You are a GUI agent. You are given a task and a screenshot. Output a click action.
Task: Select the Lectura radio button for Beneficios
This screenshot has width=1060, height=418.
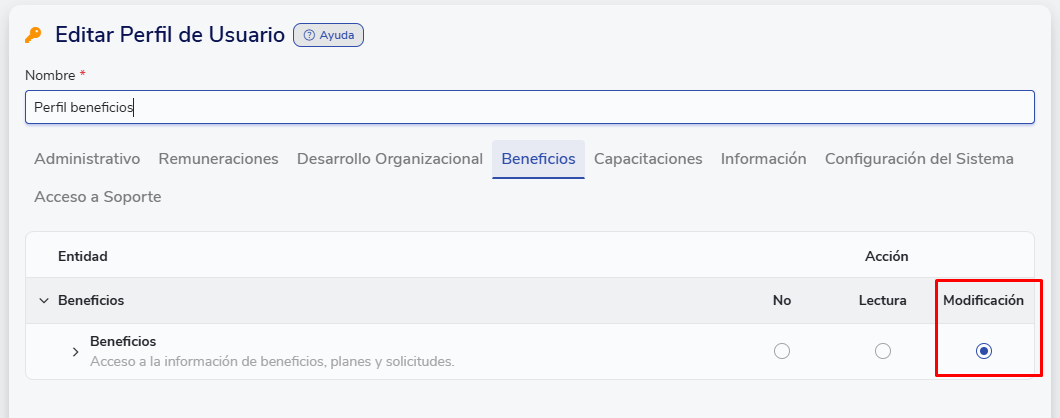pos(882,351)
